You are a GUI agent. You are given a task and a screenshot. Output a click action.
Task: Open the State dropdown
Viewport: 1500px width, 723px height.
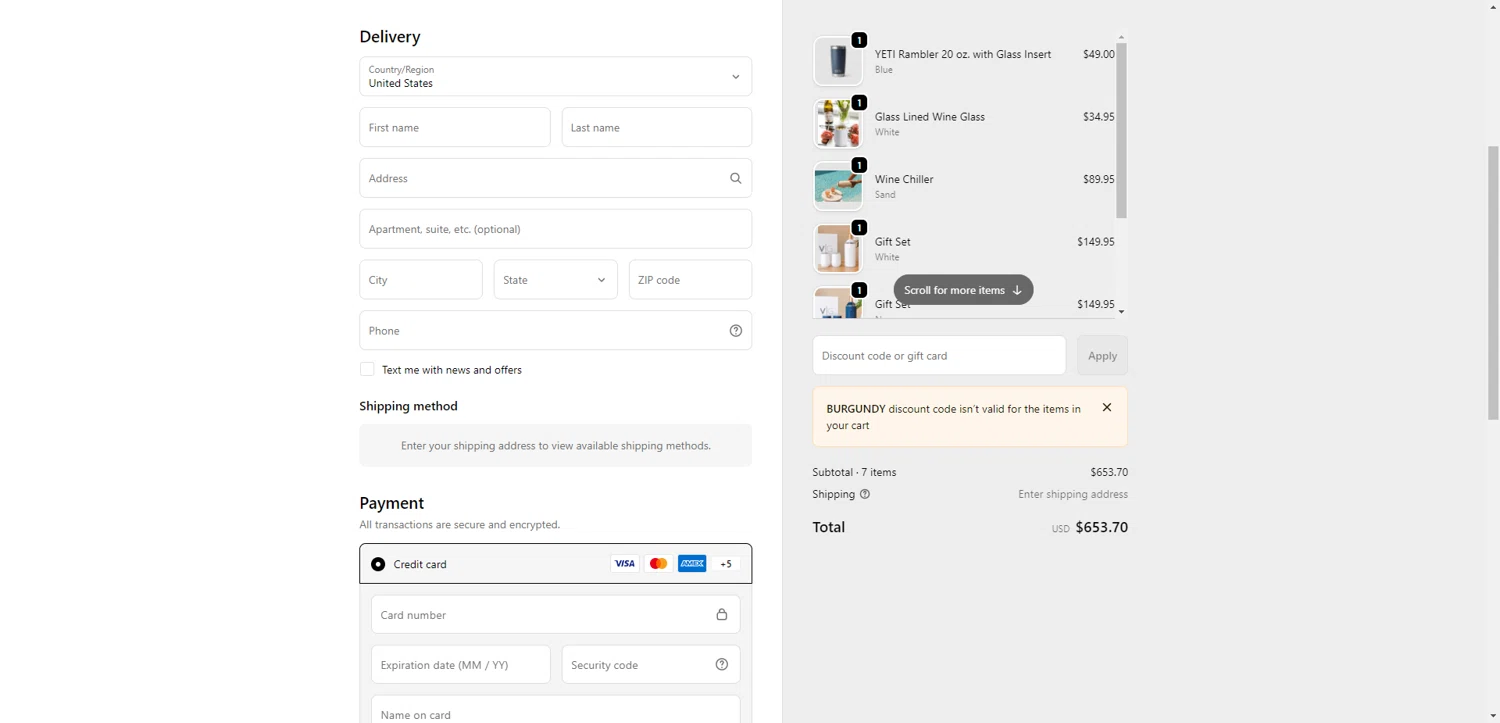pyautogui.click(x=555, y=280)
